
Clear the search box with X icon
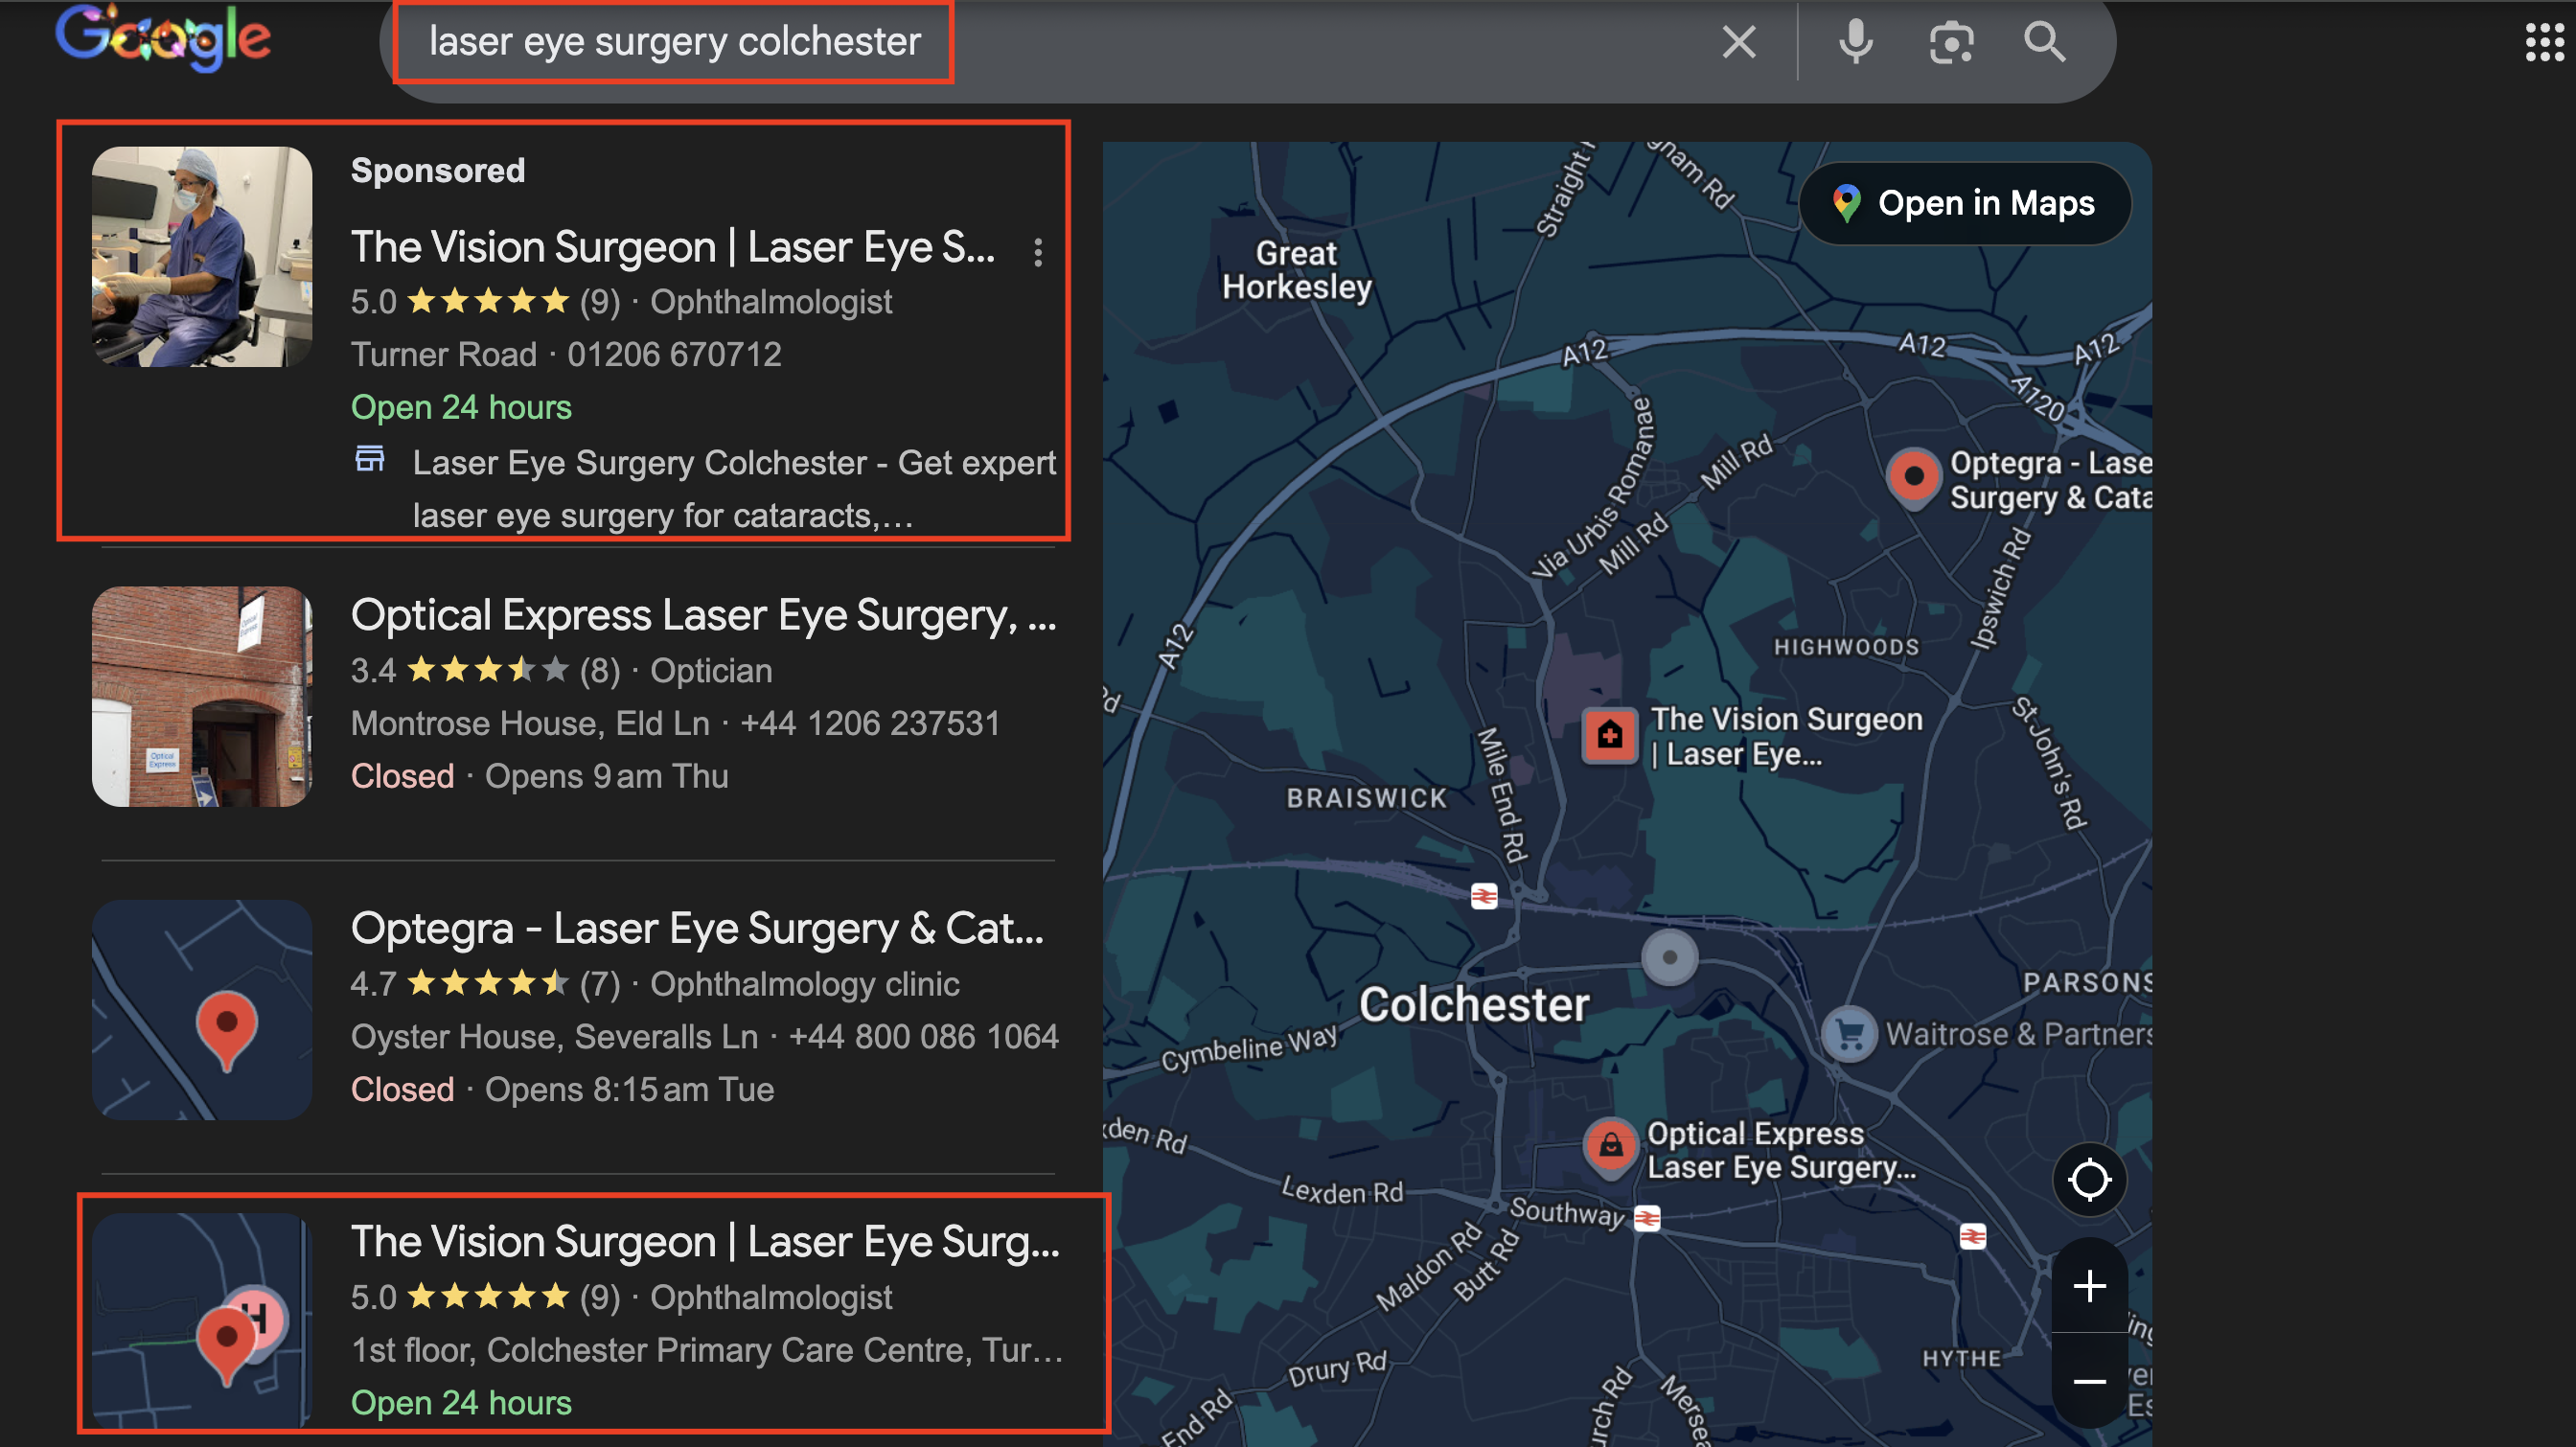tap(1739, 42)
